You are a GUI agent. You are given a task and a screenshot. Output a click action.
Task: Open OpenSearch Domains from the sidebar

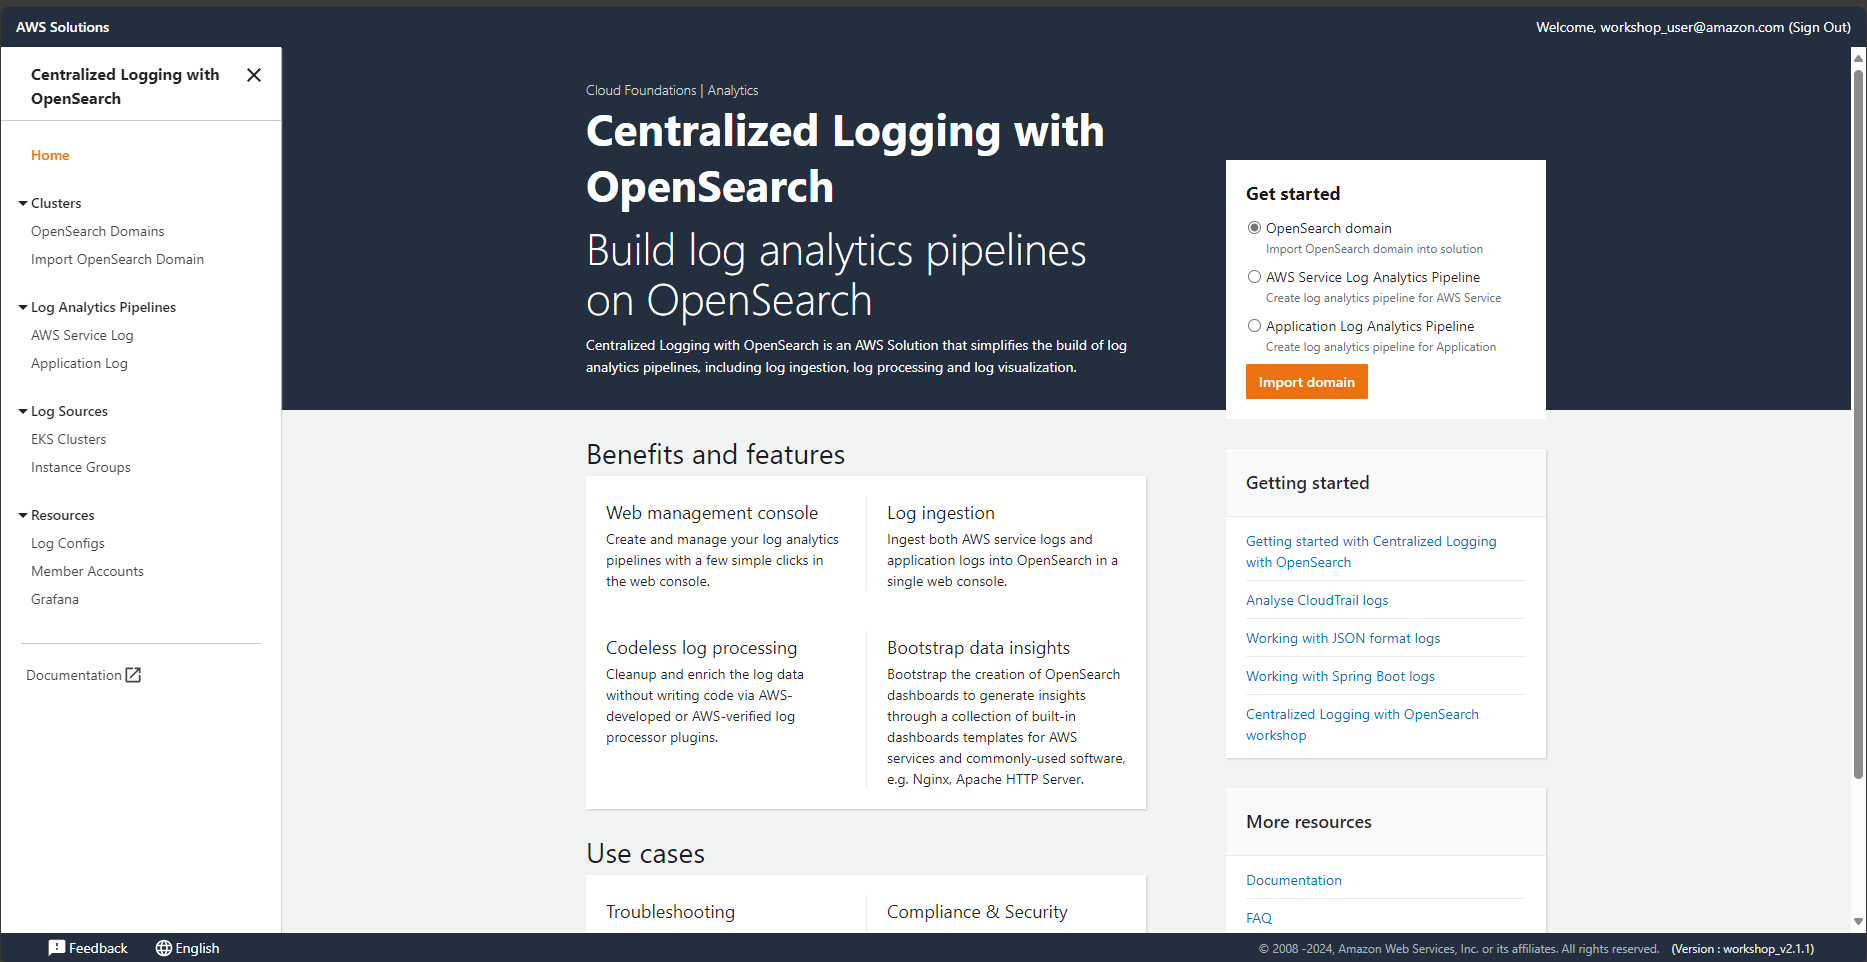pos(97,231)
